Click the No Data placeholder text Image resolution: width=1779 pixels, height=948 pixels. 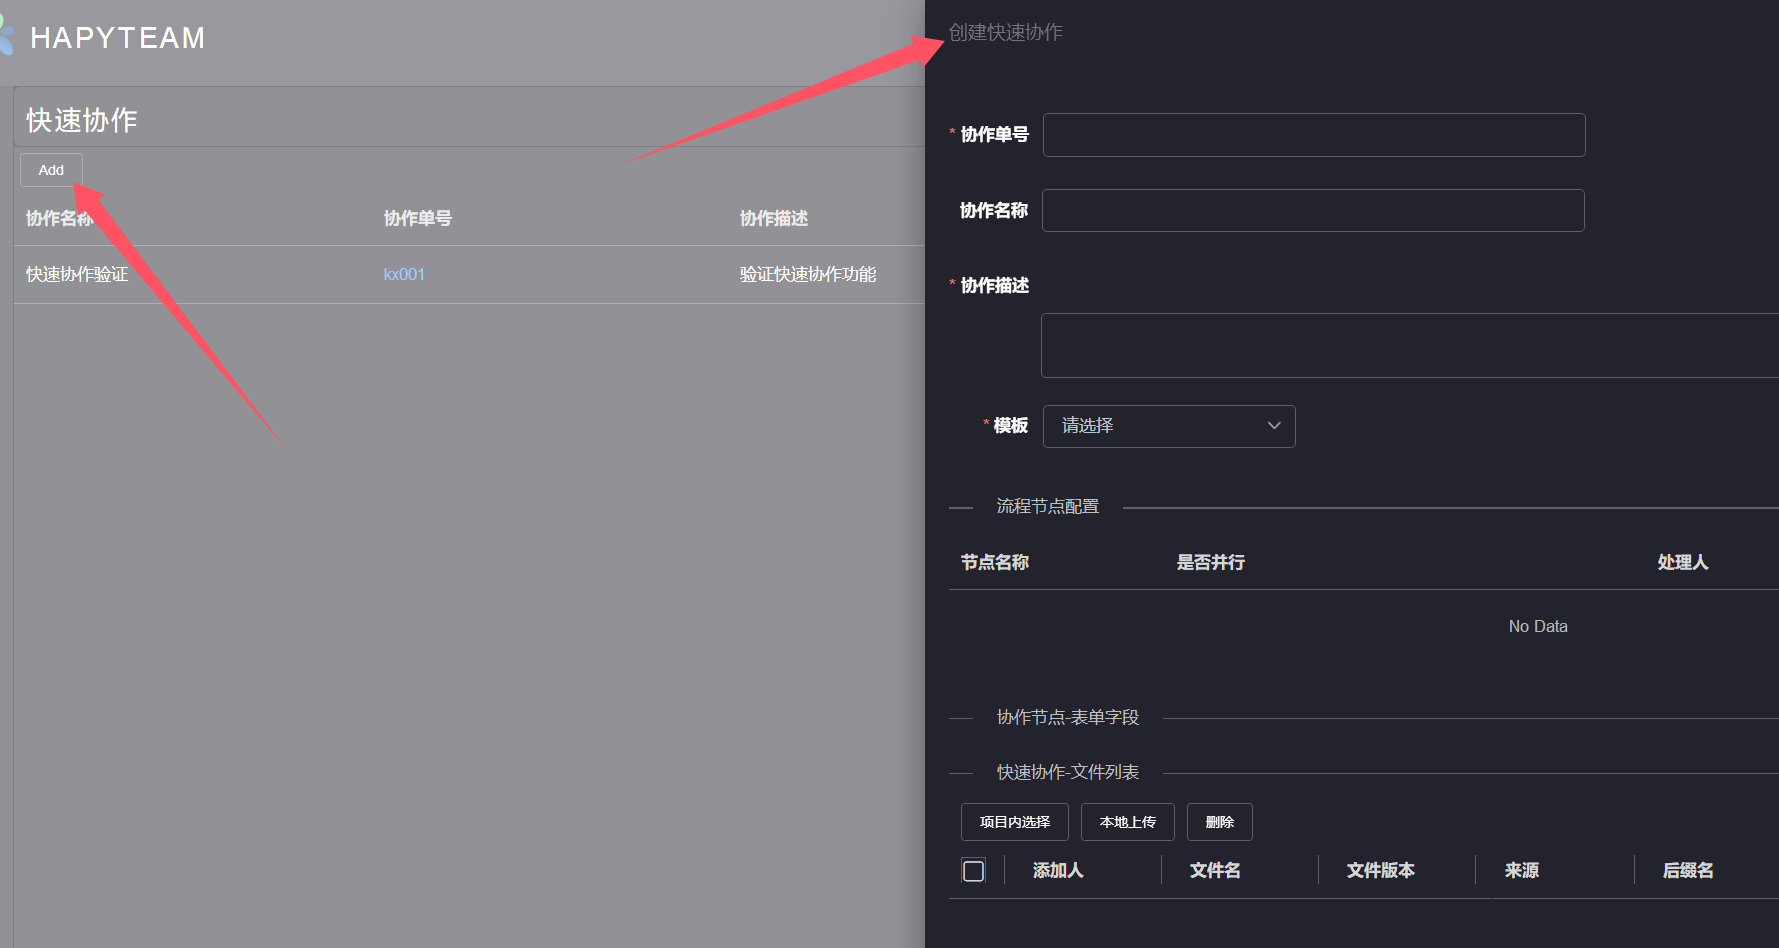click(1538, 626)
